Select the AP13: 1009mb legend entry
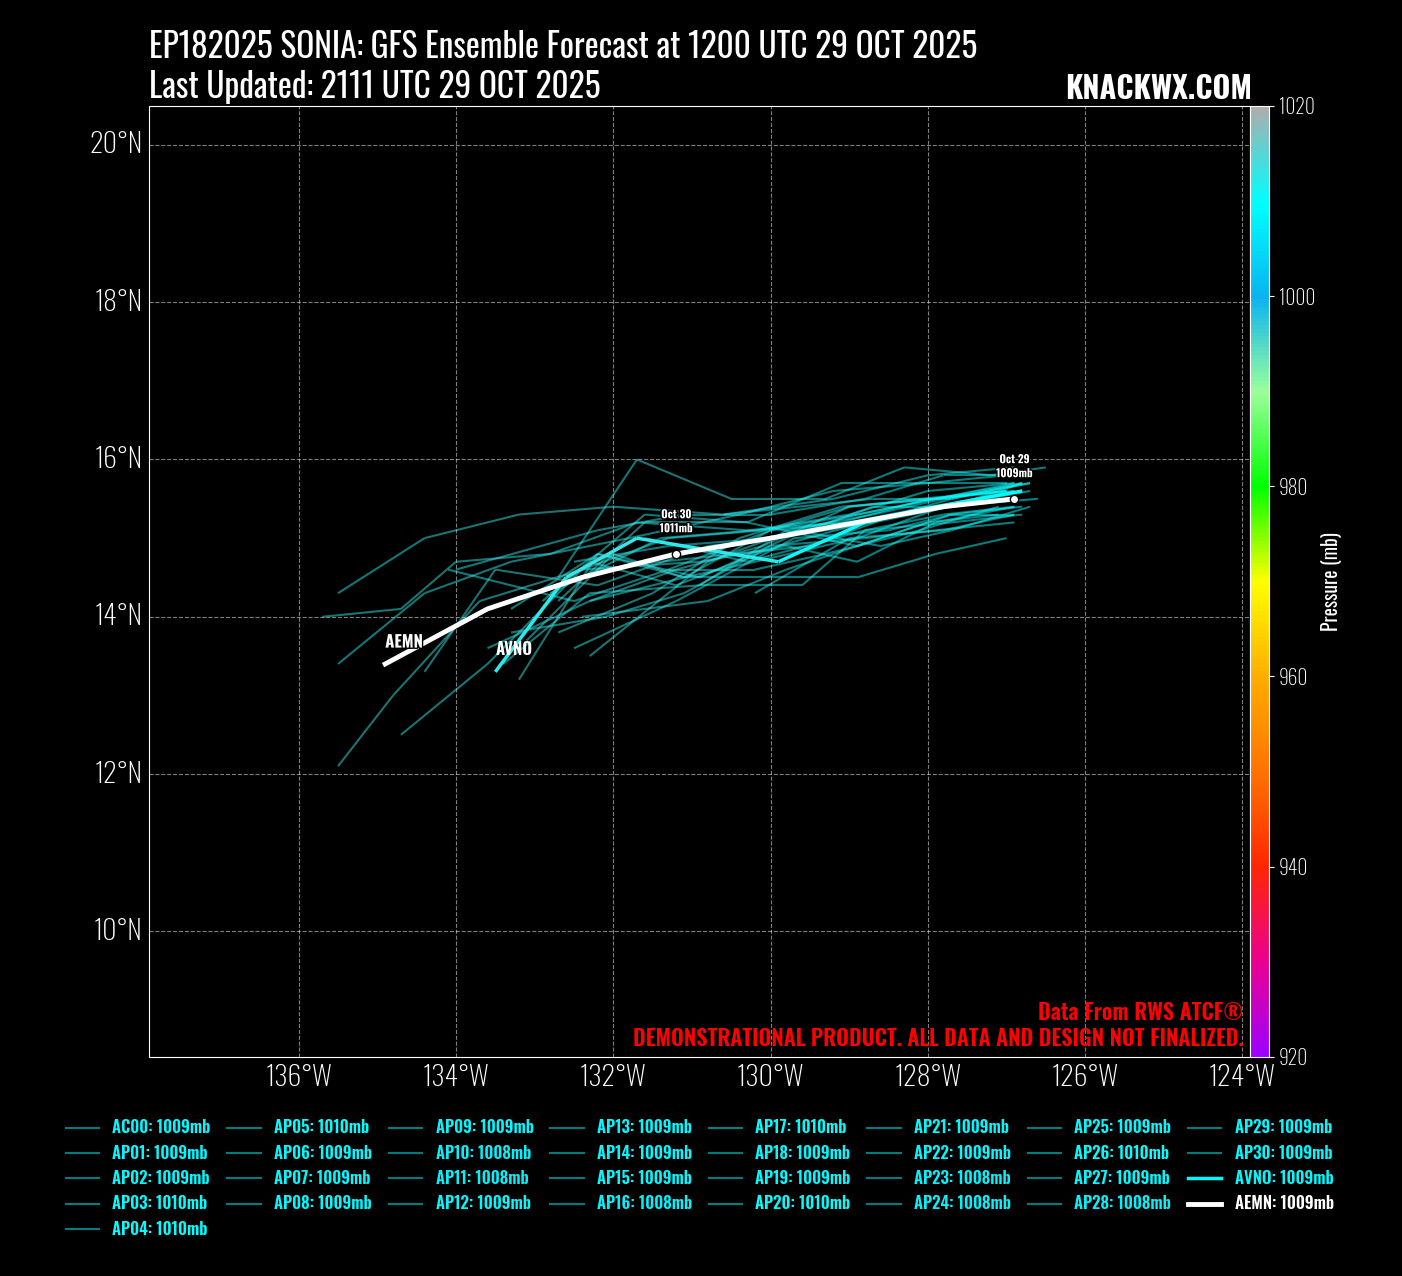The width and height of the screenshot is (1402, 1276). tap(644, 1127)
